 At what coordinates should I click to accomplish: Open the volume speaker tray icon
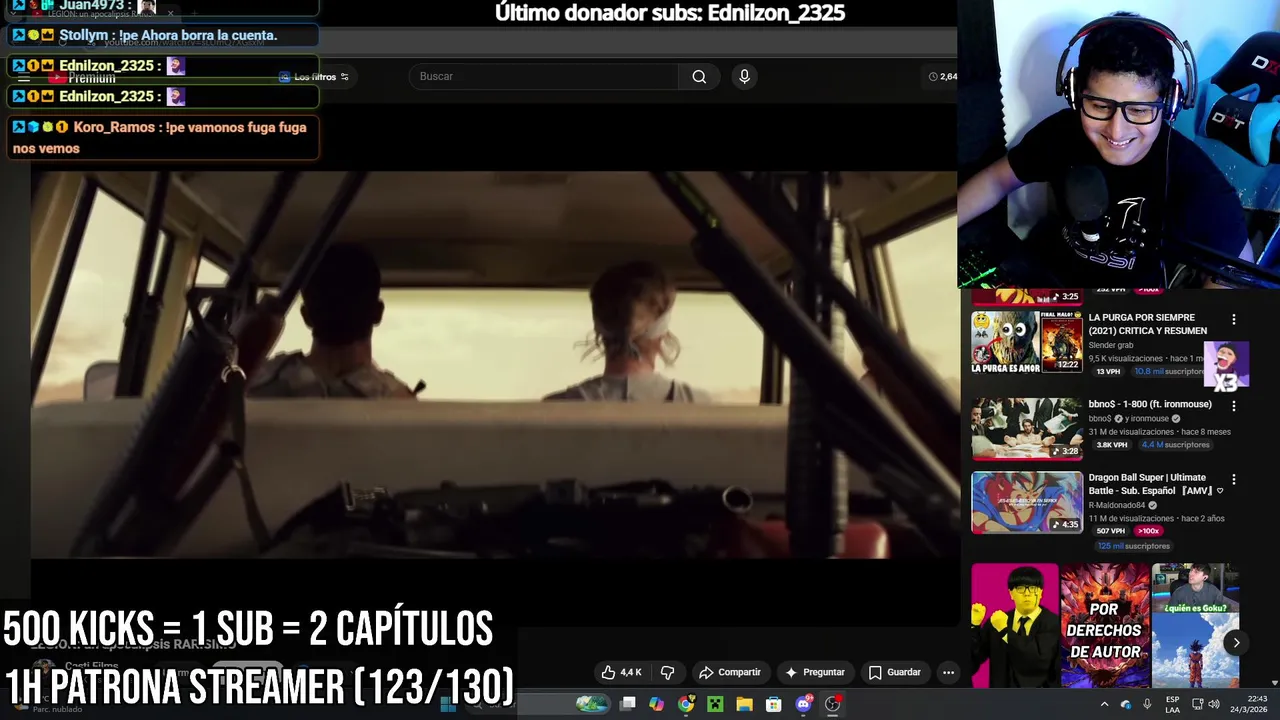1213,704
